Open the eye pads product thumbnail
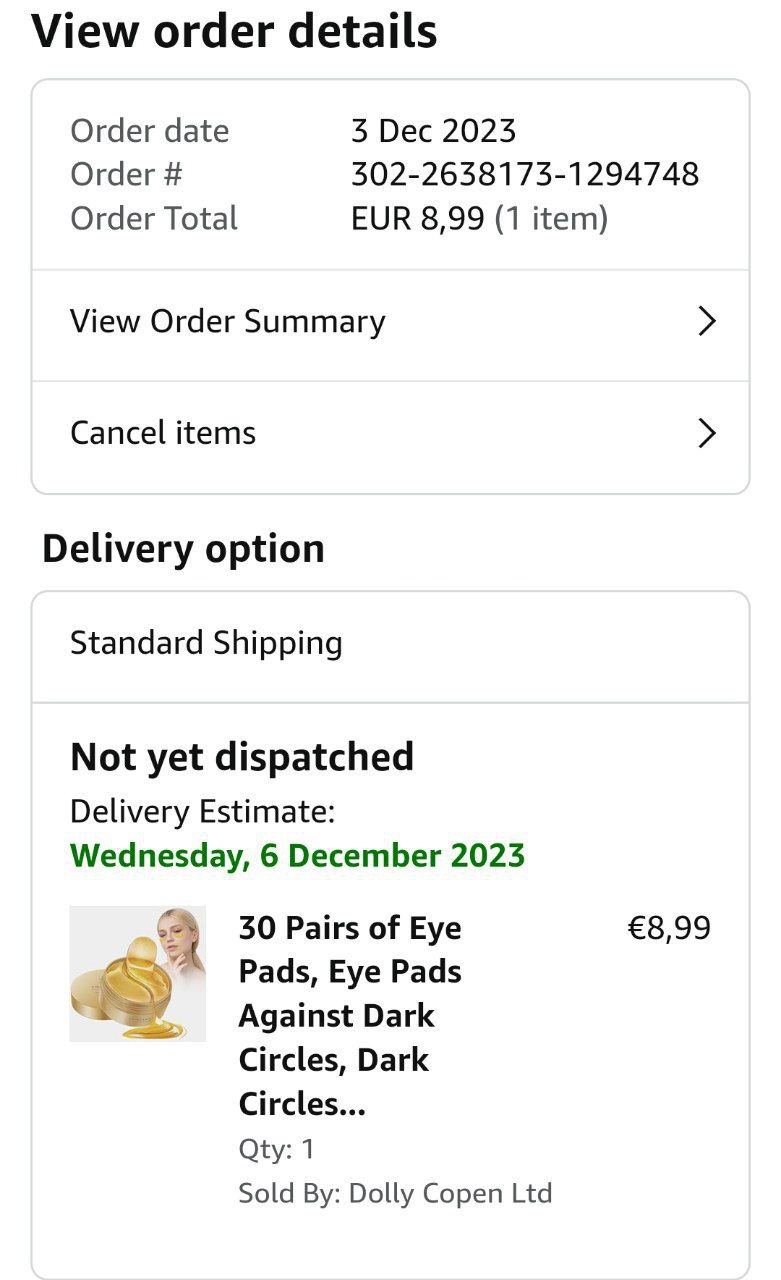This screenshot has height=1280, width=781. click(138, 974)
